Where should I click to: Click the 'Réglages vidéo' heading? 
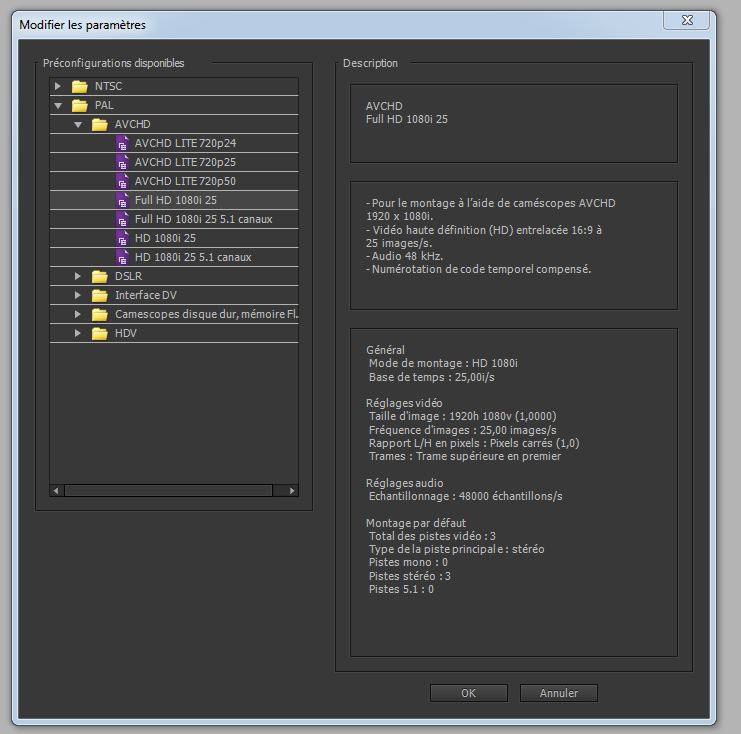404,403
